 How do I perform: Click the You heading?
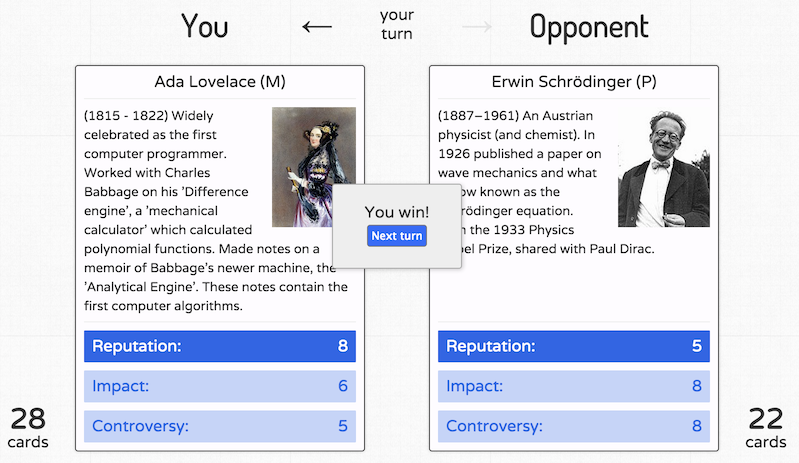[204, 26]
